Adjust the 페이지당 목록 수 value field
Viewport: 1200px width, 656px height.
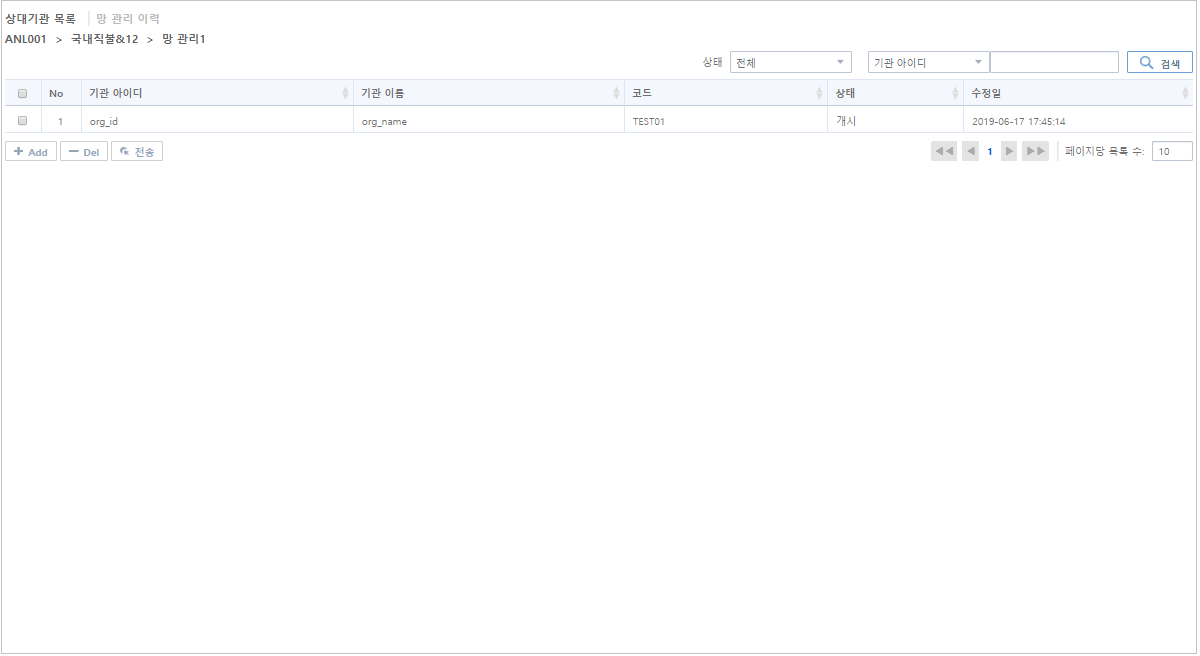pyautogui.click(x=1171, y=150)
